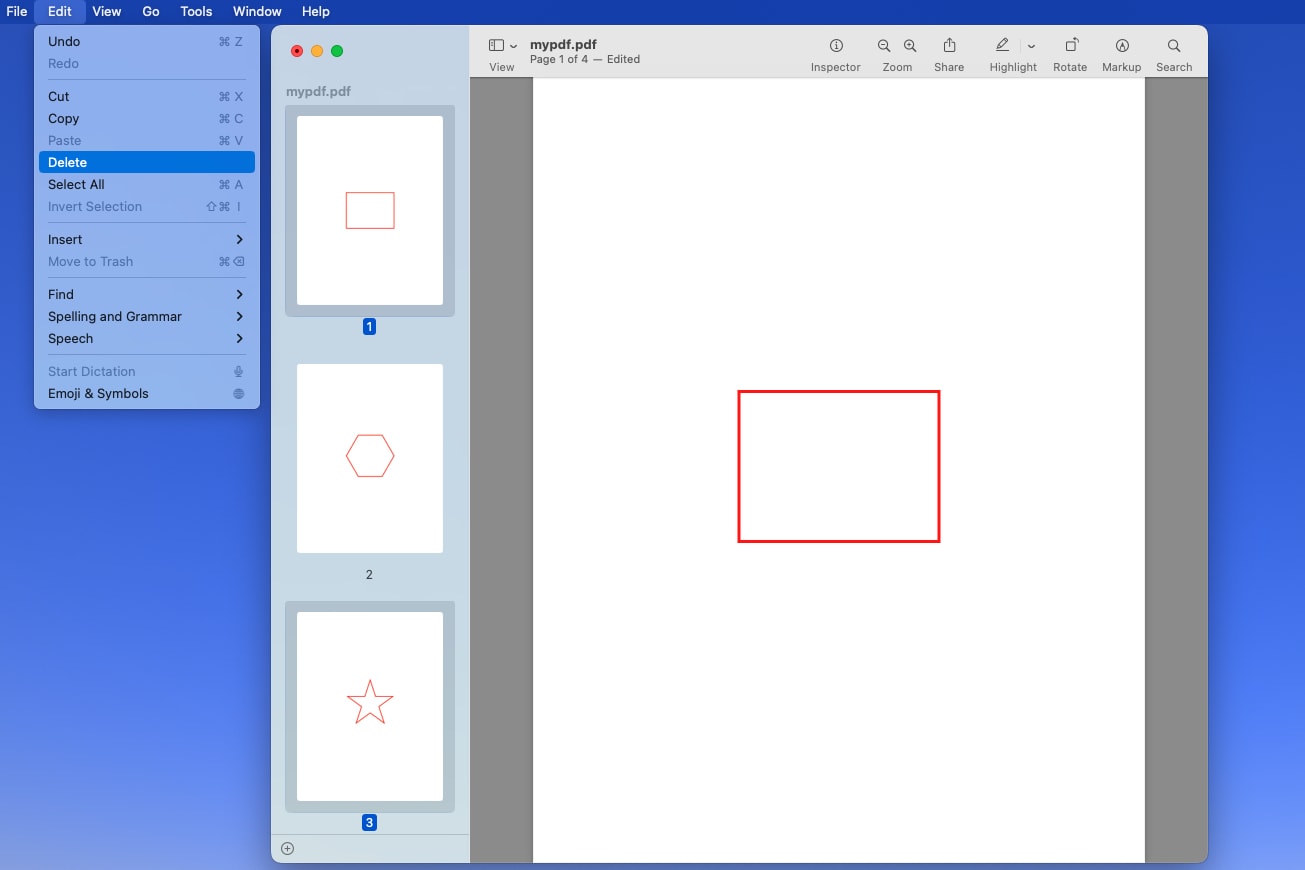Choose Delete from Edit menu
The image size is (1305, 870).
tap(146, 162)
